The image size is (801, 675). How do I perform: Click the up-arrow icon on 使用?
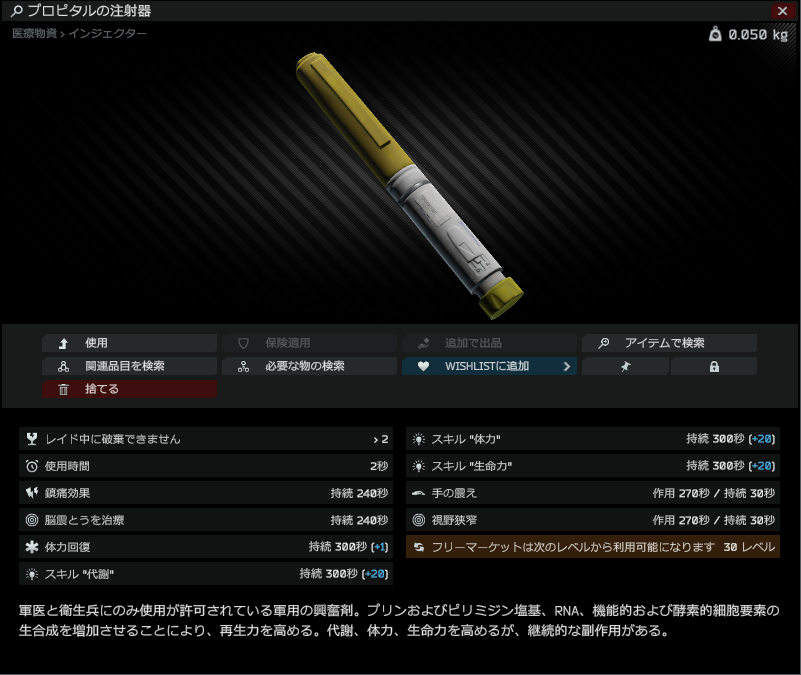[63, 343]
